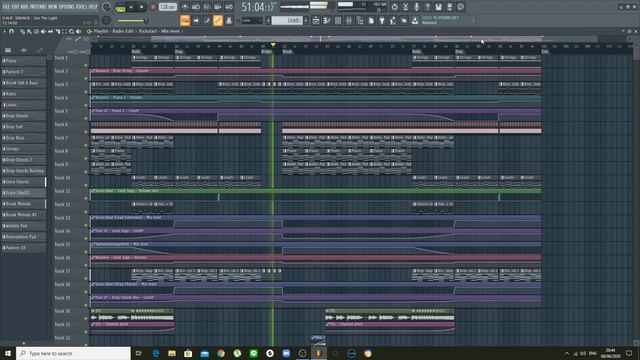This screenshot has width=640, height=360.
Task: Click the transport stop button
Action: [142, 7]
